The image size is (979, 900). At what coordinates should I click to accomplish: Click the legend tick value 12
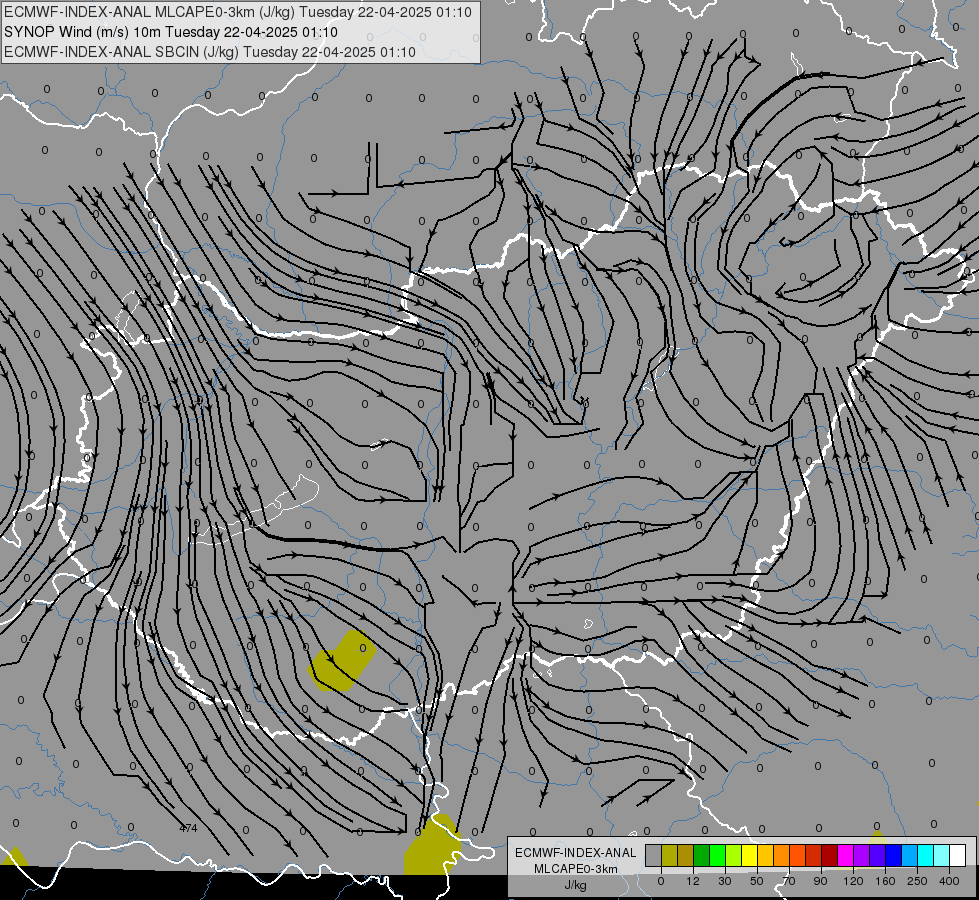693,881
